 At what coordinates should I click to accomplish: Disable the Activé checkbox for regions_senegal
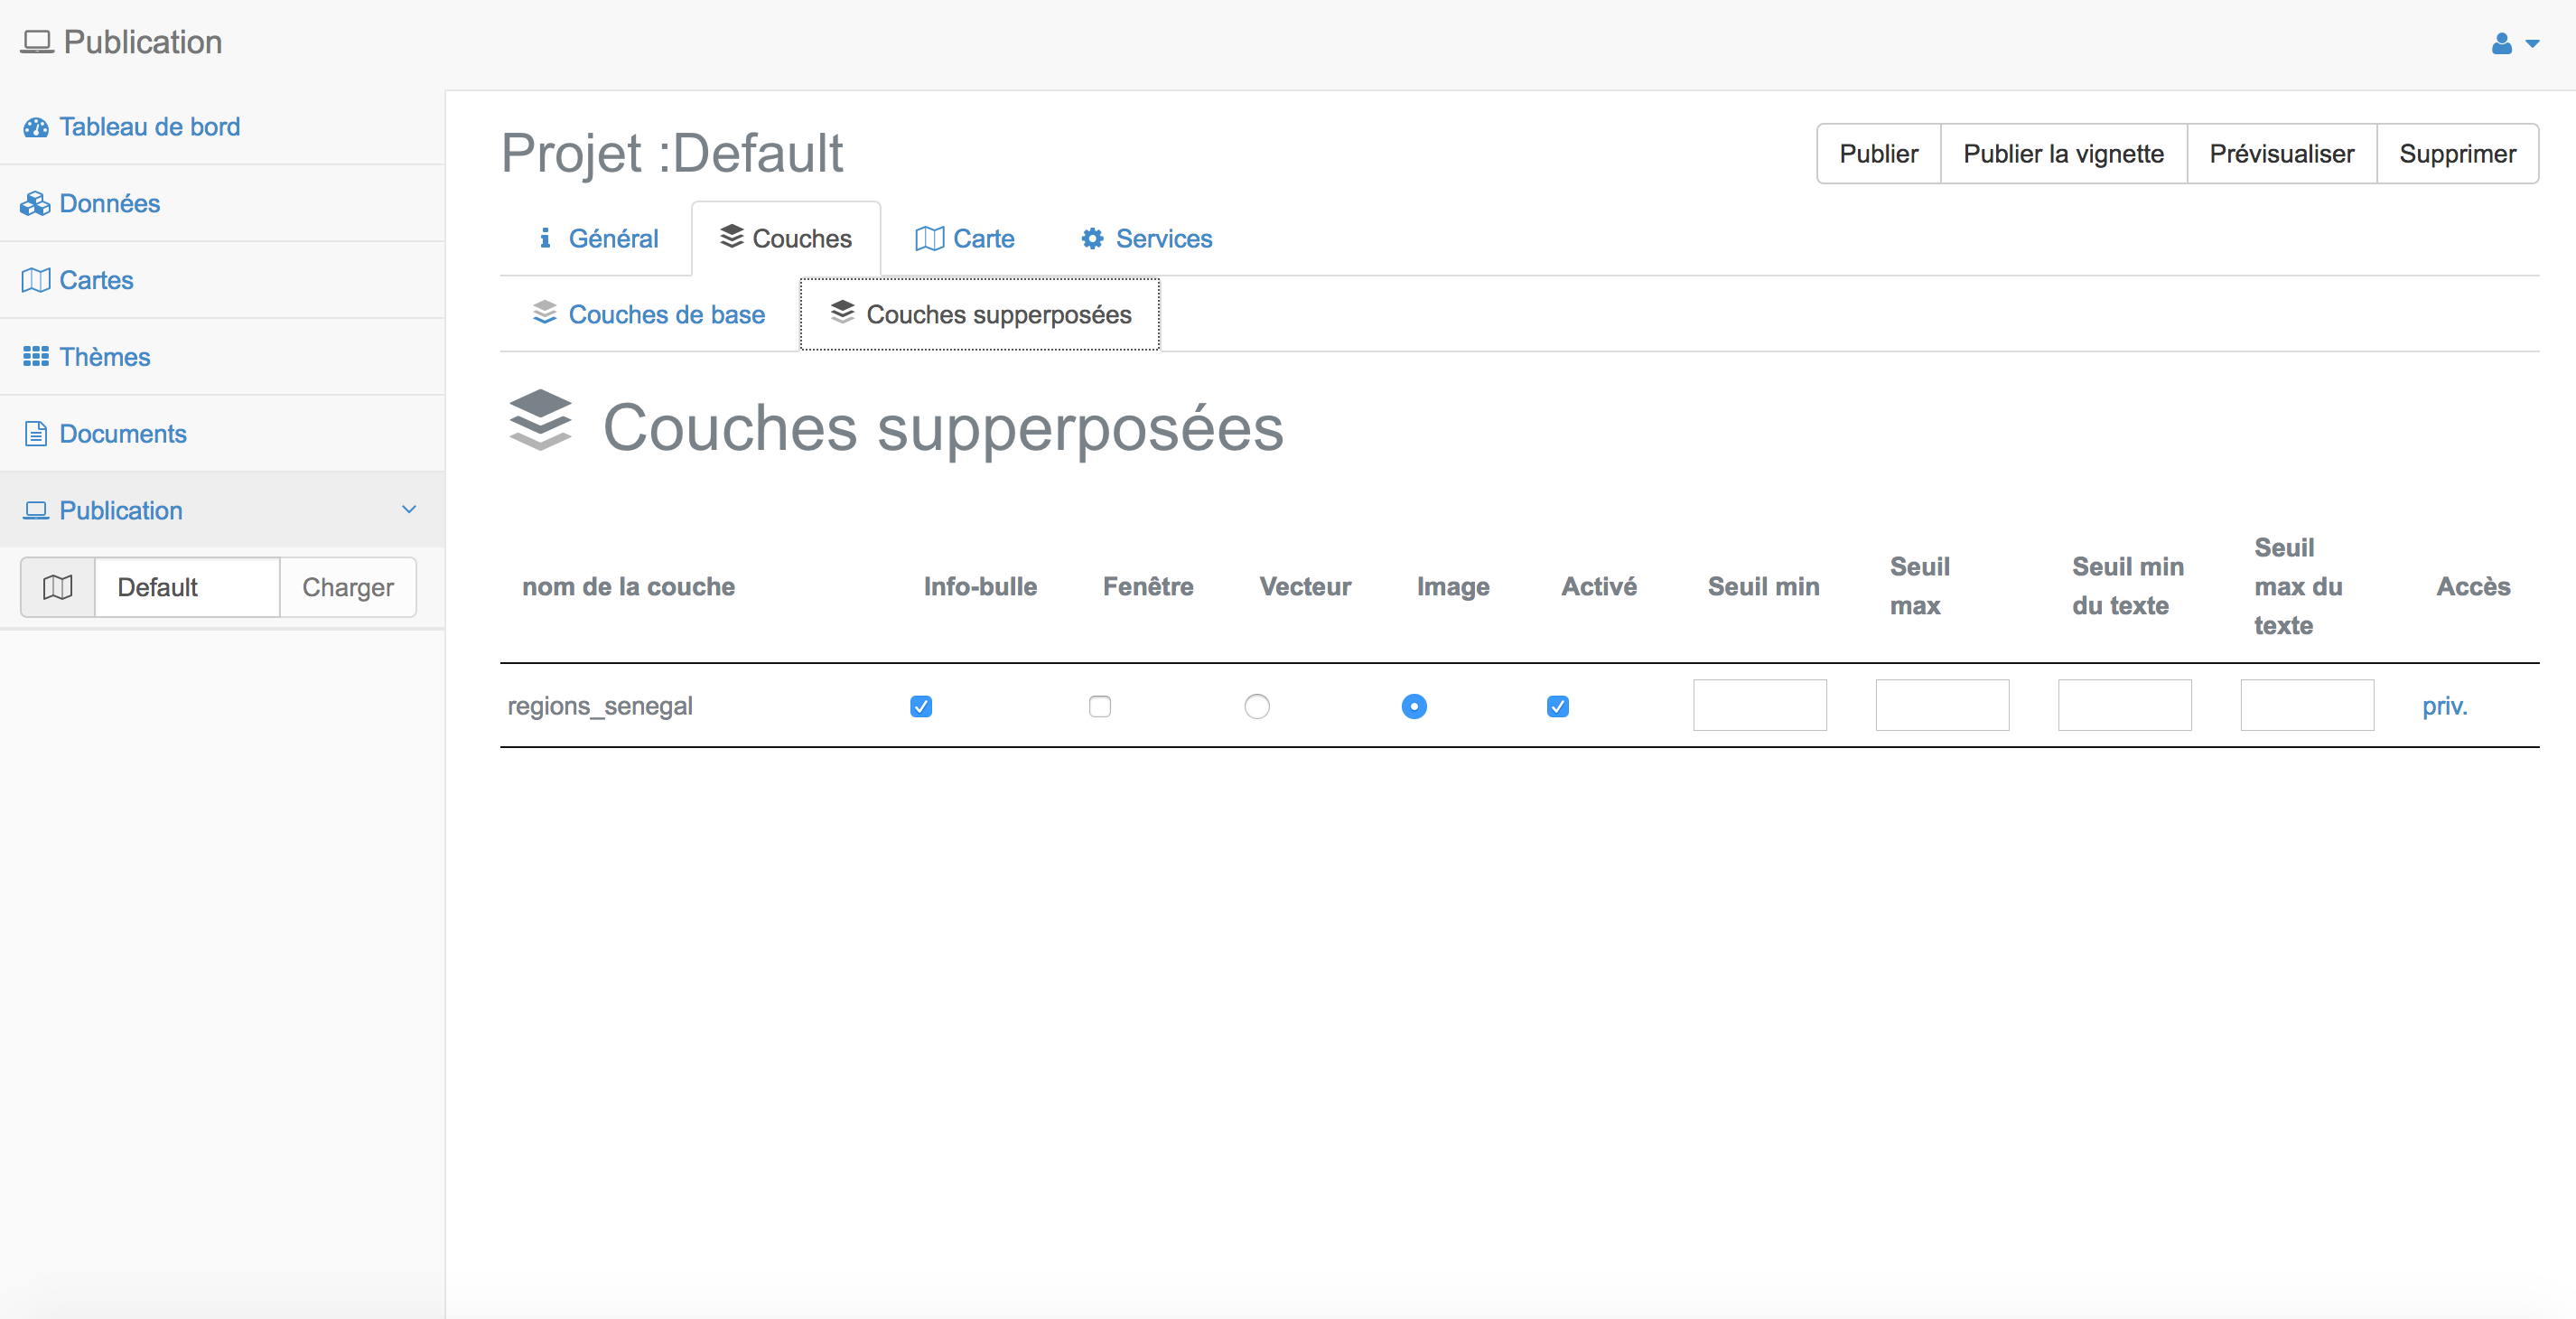click(x=1558, y=707)
